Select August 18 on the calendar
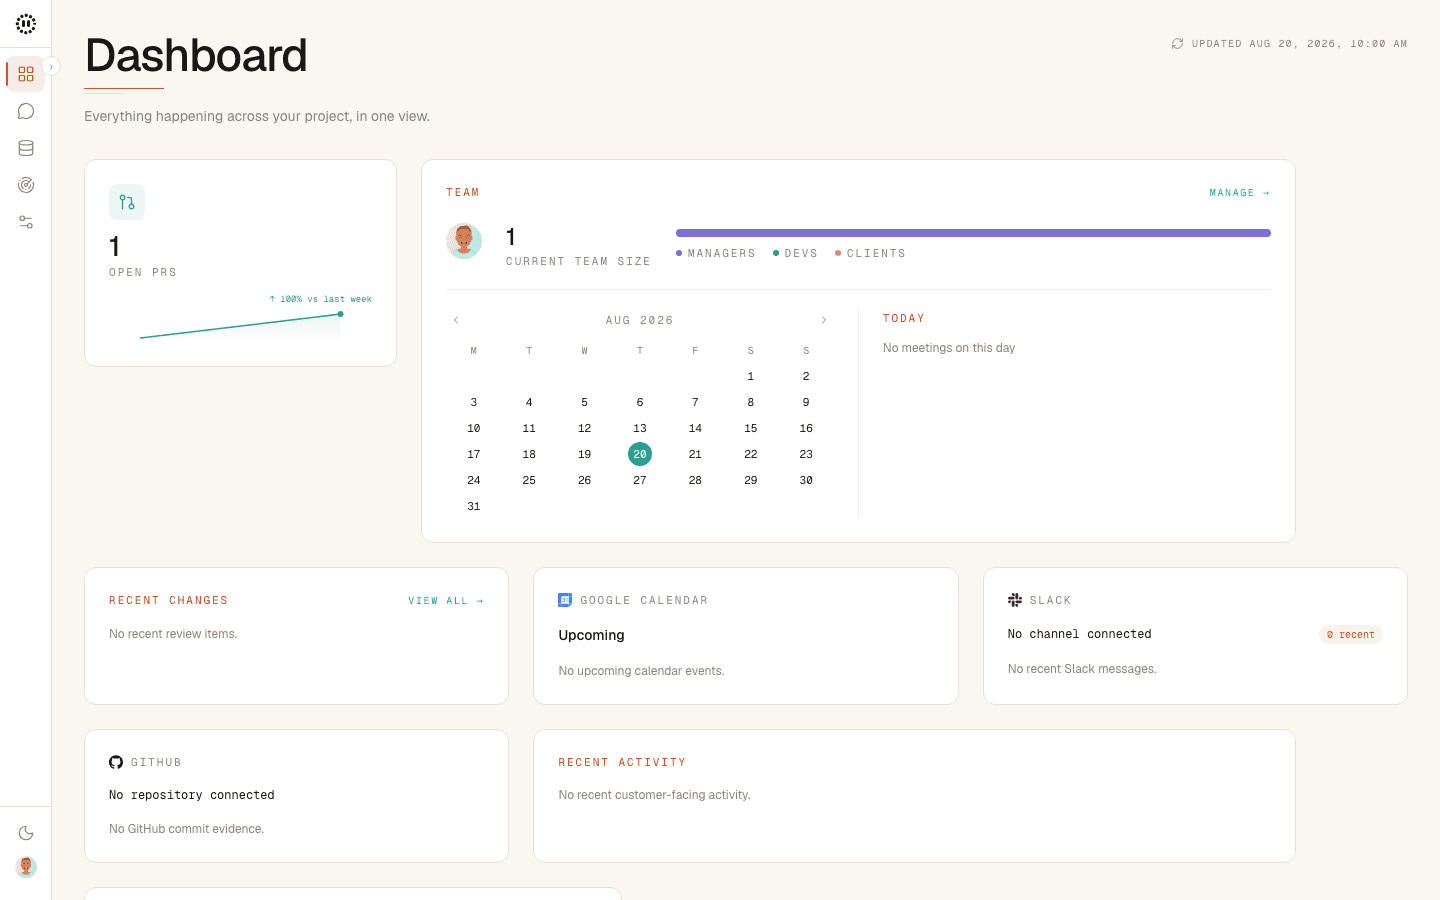1440x900 pixels. click(x=529, y=454)
